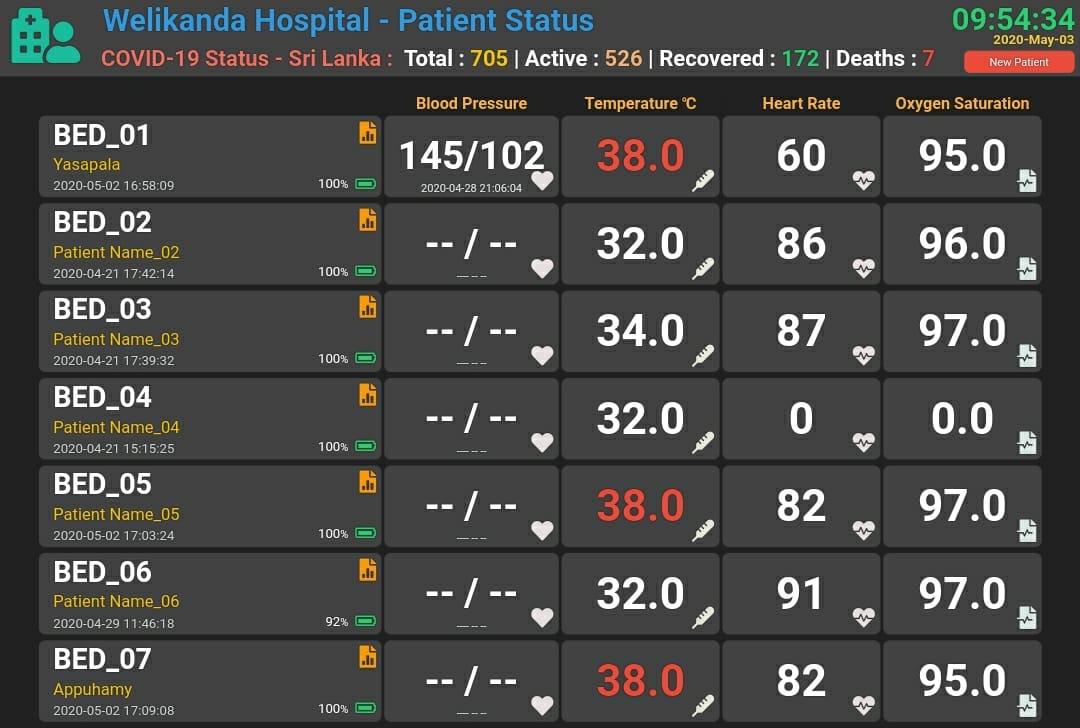Open the BED_07 chart report icon
Viewport: 1080px width, 728px height.
click(x=368, y=657)
